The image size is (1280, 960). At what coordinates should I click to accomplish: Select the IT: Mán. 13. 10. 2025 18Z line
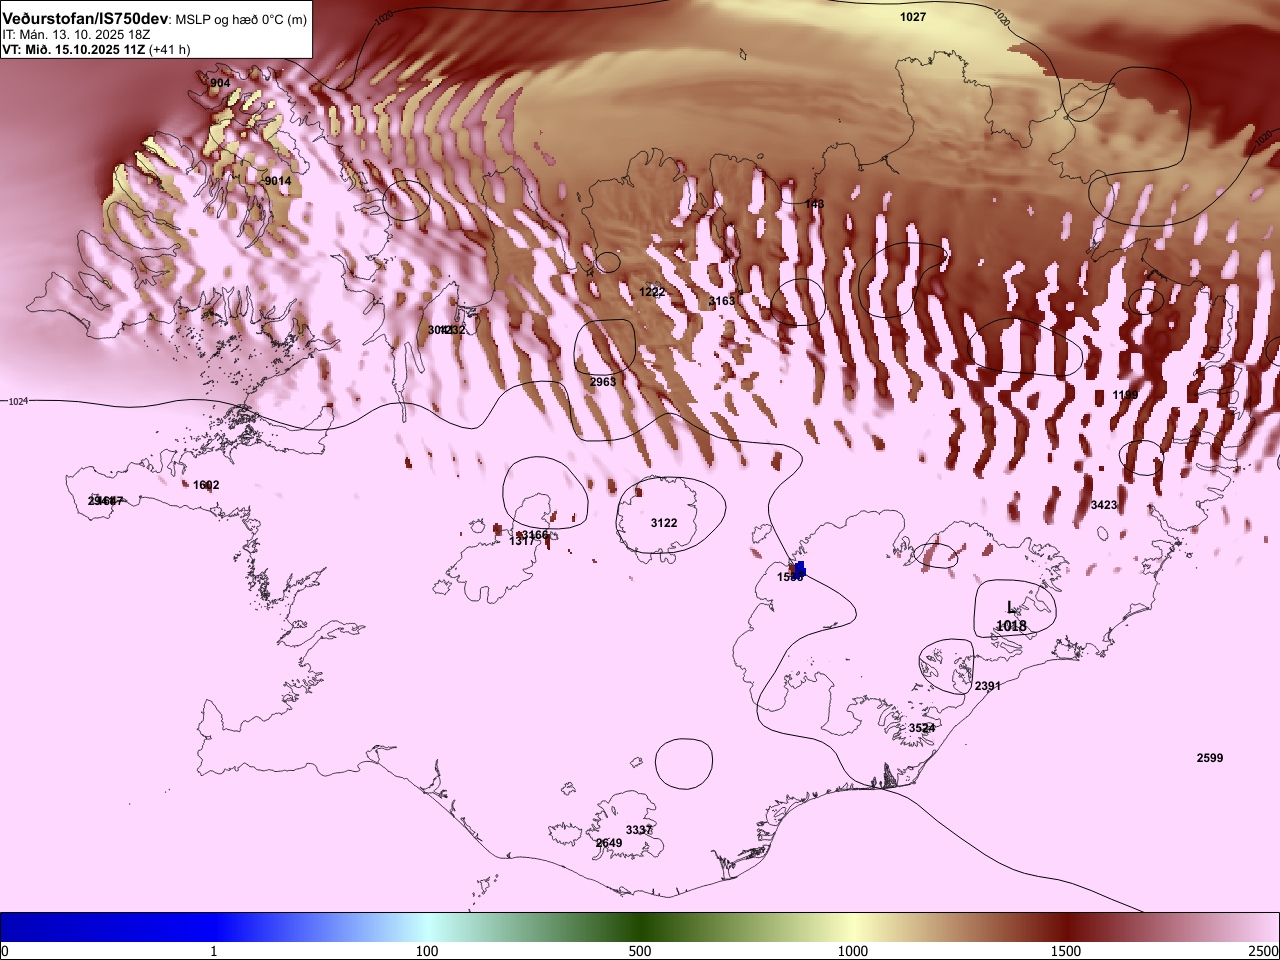pyautogui.click(x=76, y=34)
